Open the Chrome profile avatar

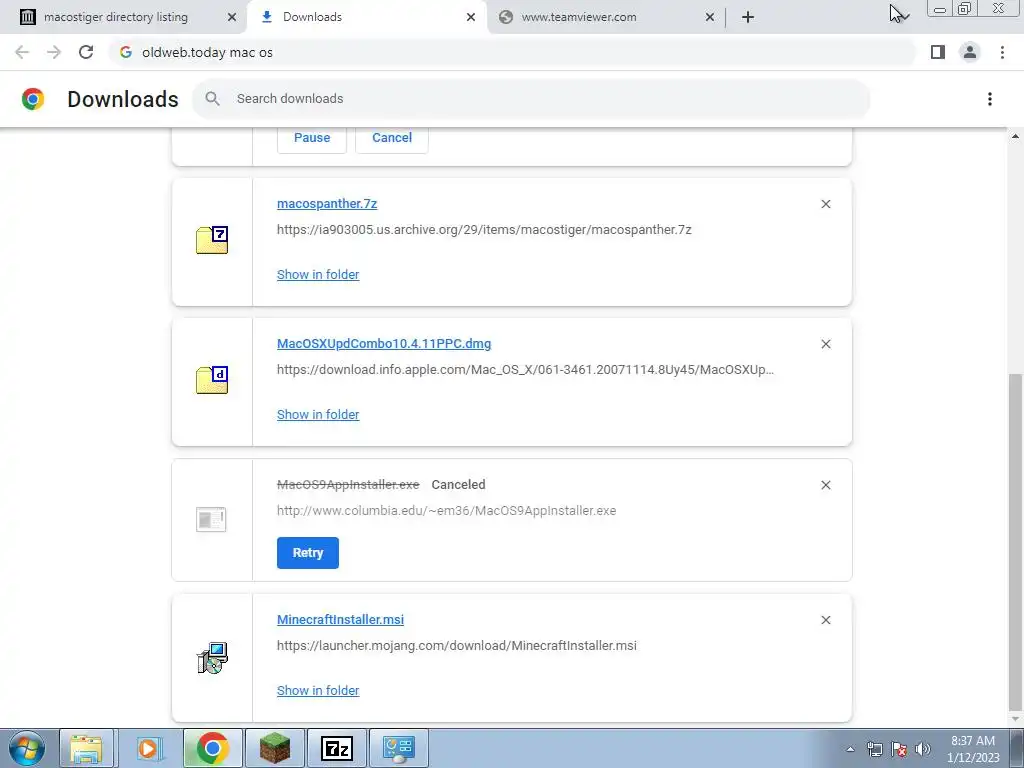(970, 52)
